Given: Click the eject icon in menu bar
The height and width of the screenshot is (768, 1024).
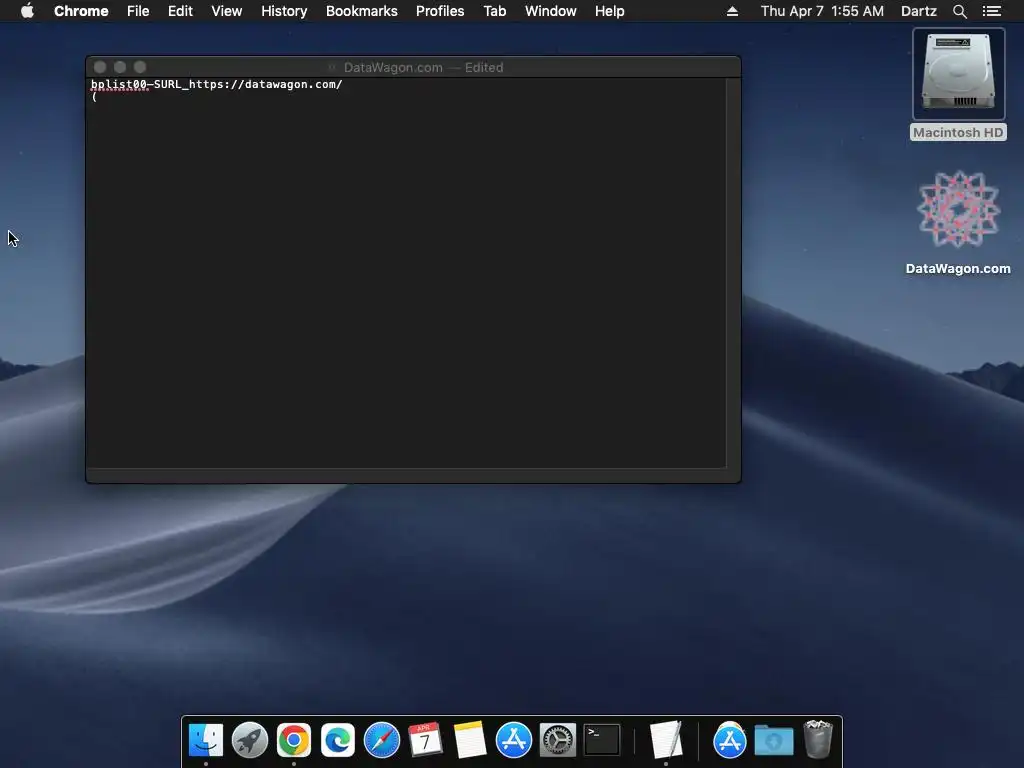Looking at the screenshot, I should [x=732, y=11].
